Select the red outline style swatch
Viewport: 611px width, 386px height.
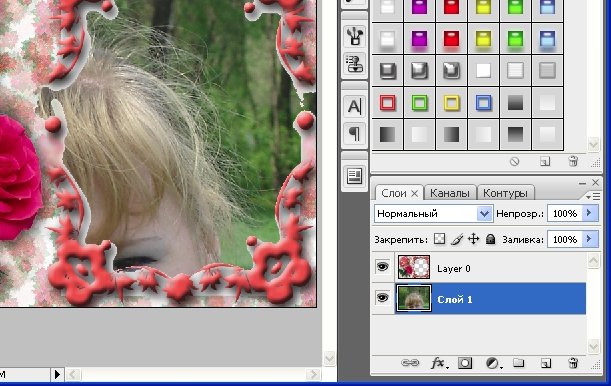click(387, 103)
